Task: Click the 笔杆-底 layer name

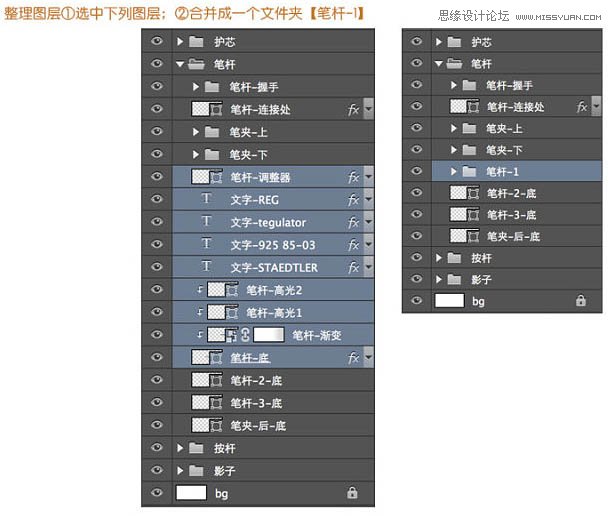Action: [250, 358]
